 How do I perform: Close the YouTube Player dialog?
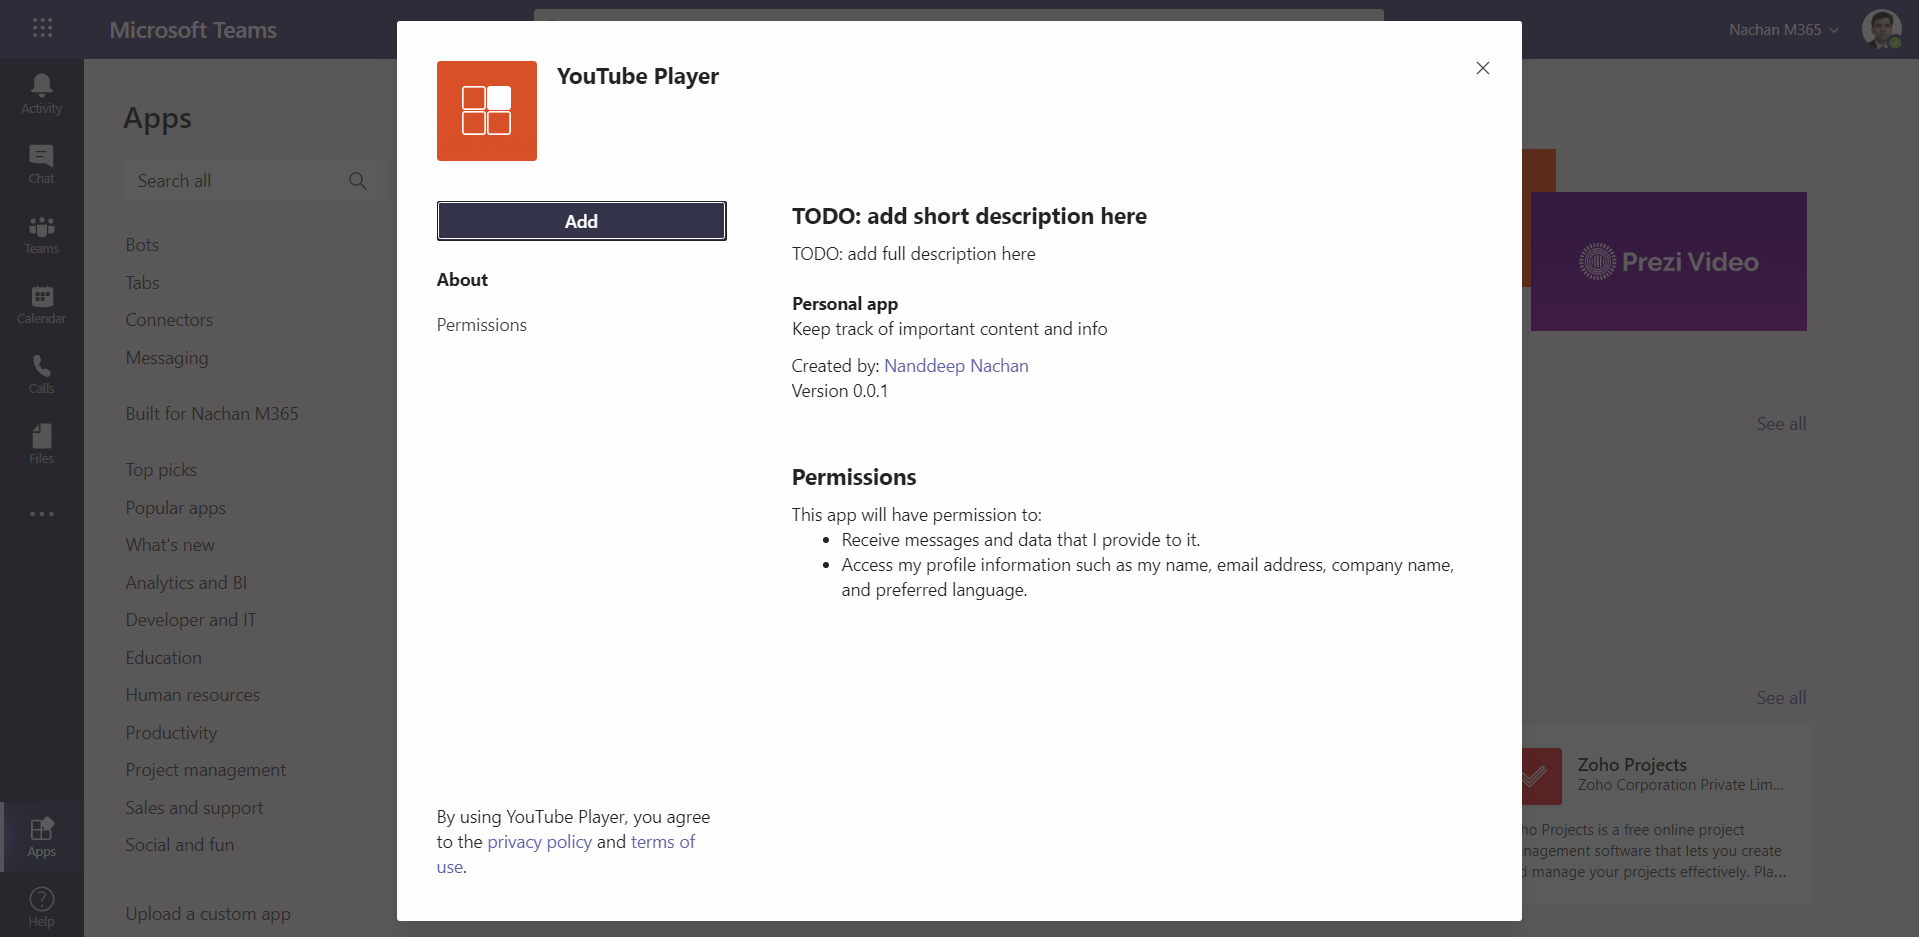[1482, 68]
